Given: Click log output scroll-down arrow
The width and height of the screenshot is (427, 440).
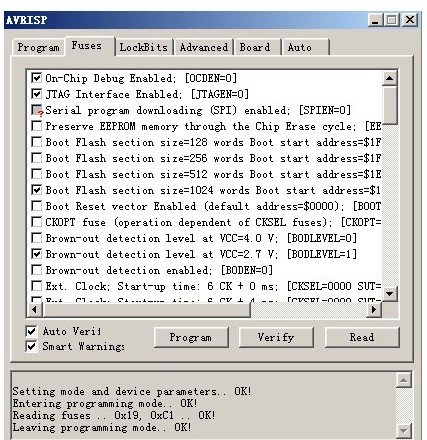Looking at the screenshot, I should click(x=404, y=431).
